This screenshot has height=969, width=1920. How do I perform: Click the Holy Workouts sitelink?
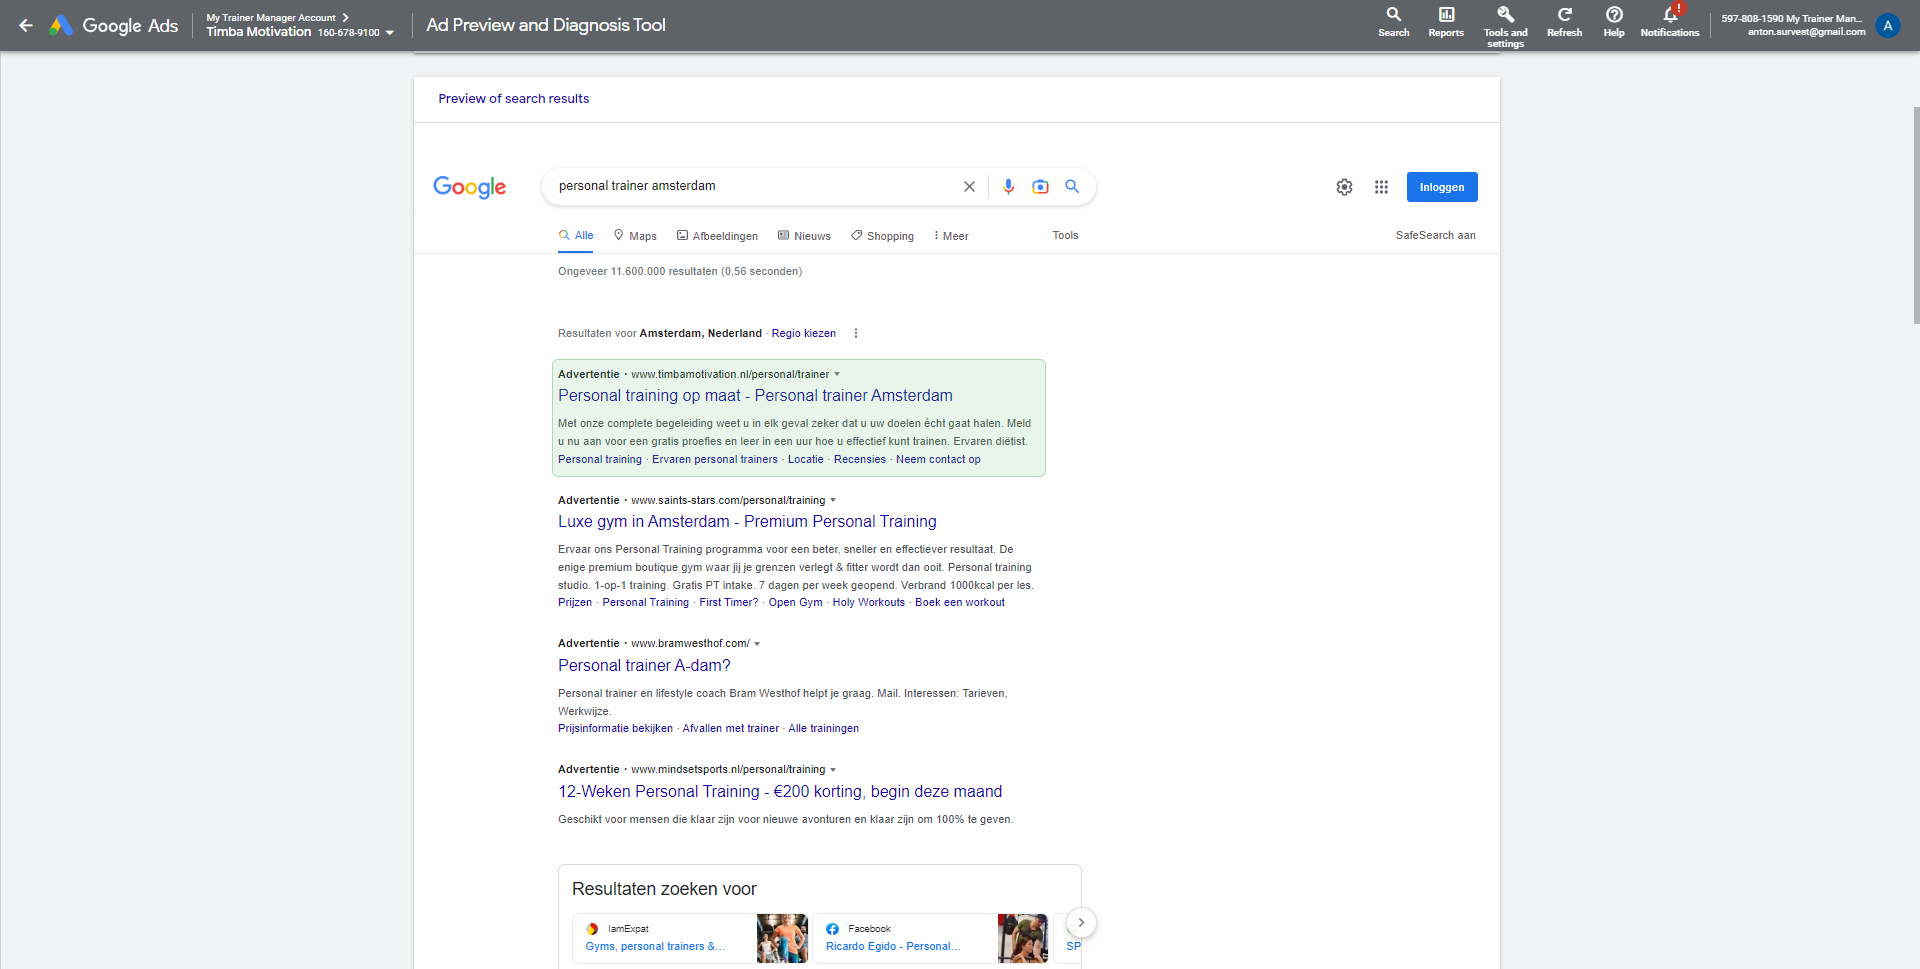[869, 603]
